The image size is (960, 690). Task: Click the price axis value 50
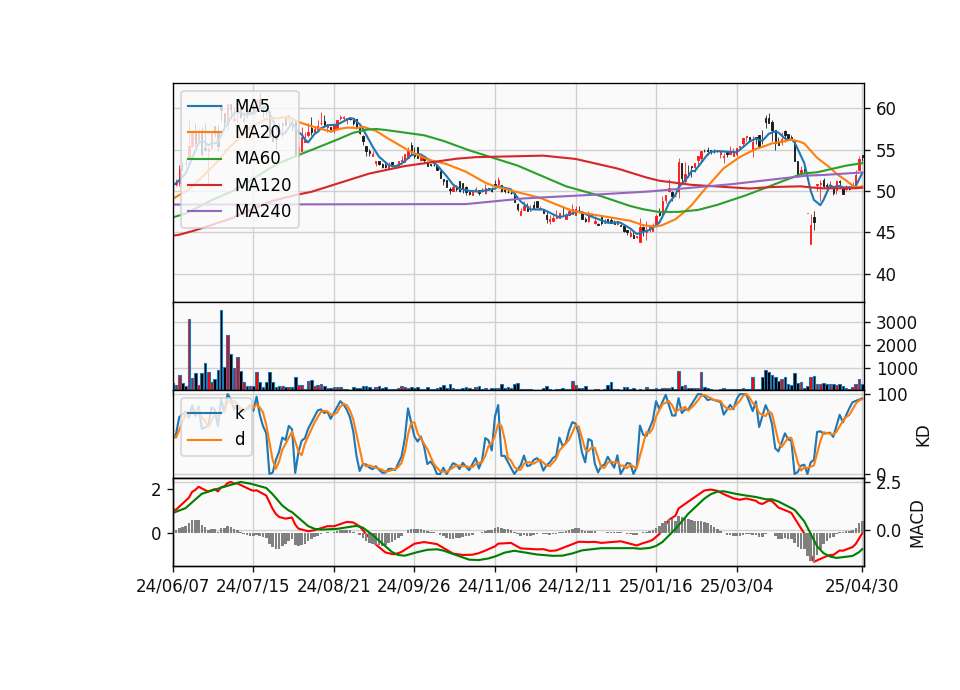(x=885, y=192)
